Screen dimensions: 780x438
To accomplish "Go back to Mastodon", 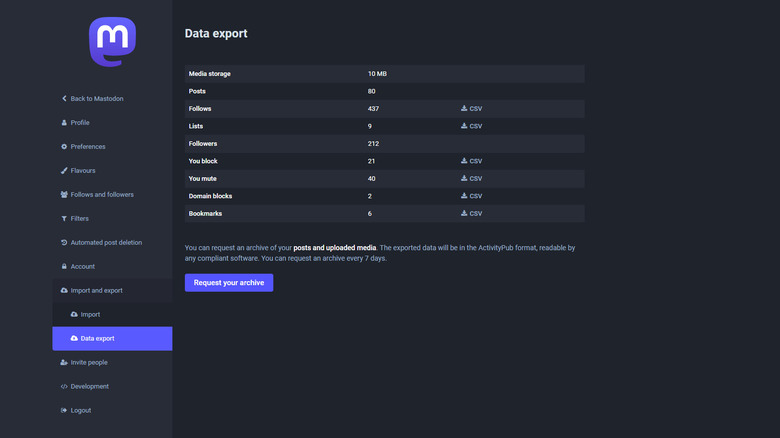I will (x=112, y=99).
